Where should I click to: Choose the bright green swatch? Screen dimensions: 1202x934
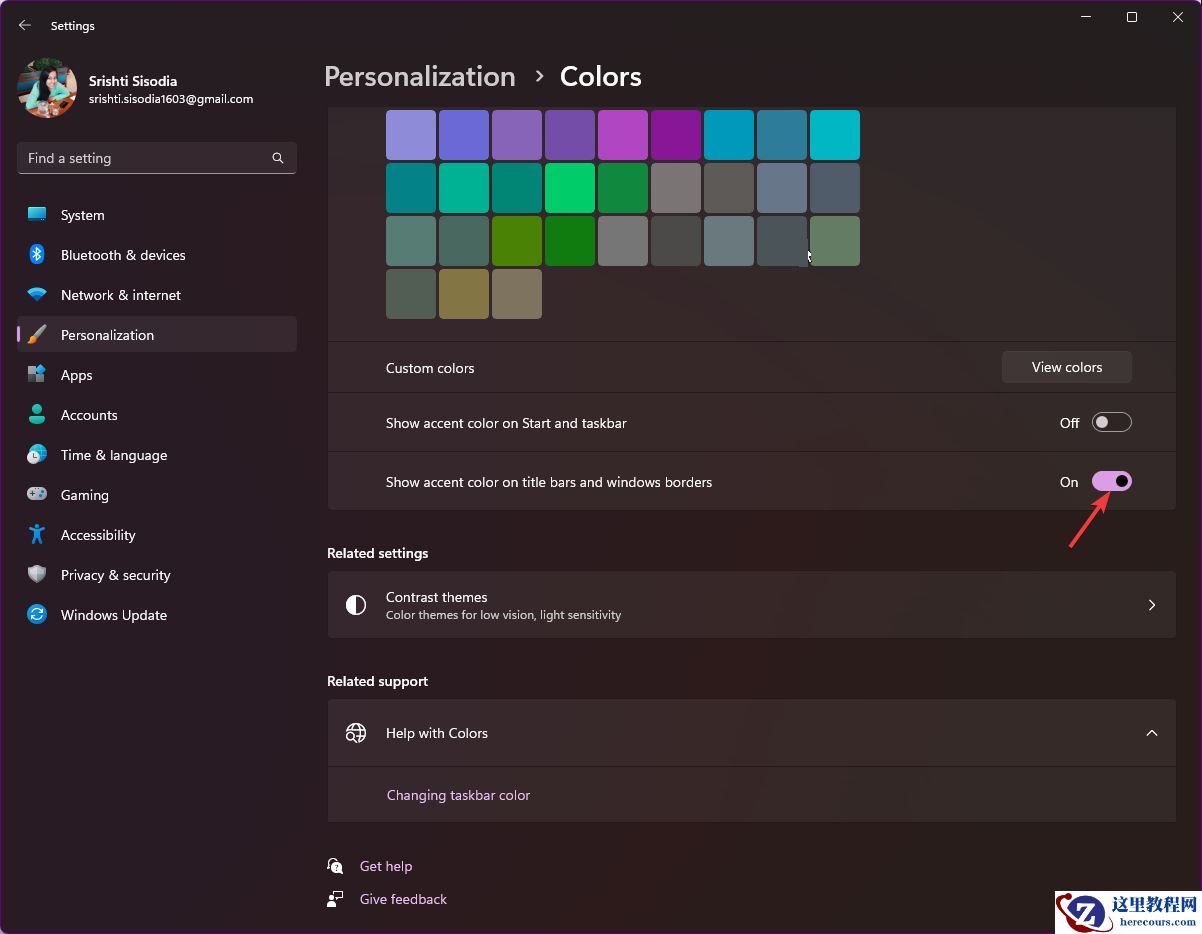coord(570,188)
